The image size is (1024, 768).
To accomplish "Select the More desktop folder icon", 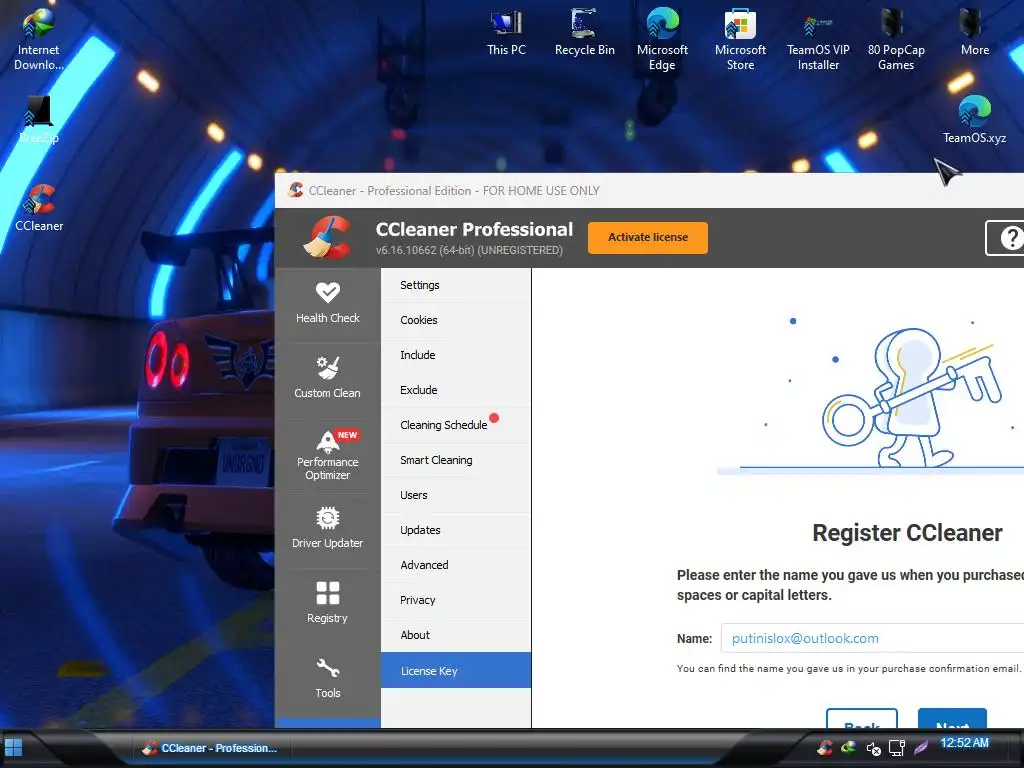I will coord(974,33).
